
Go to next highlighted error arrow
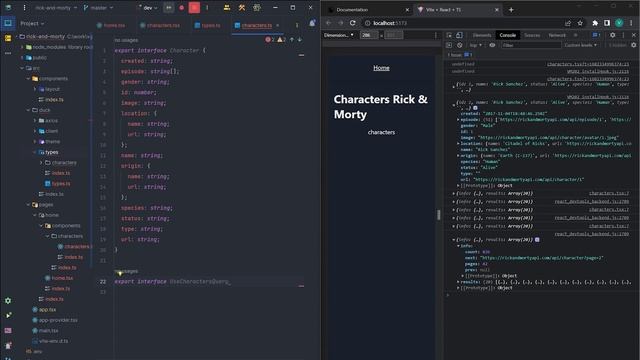[300, 40]
